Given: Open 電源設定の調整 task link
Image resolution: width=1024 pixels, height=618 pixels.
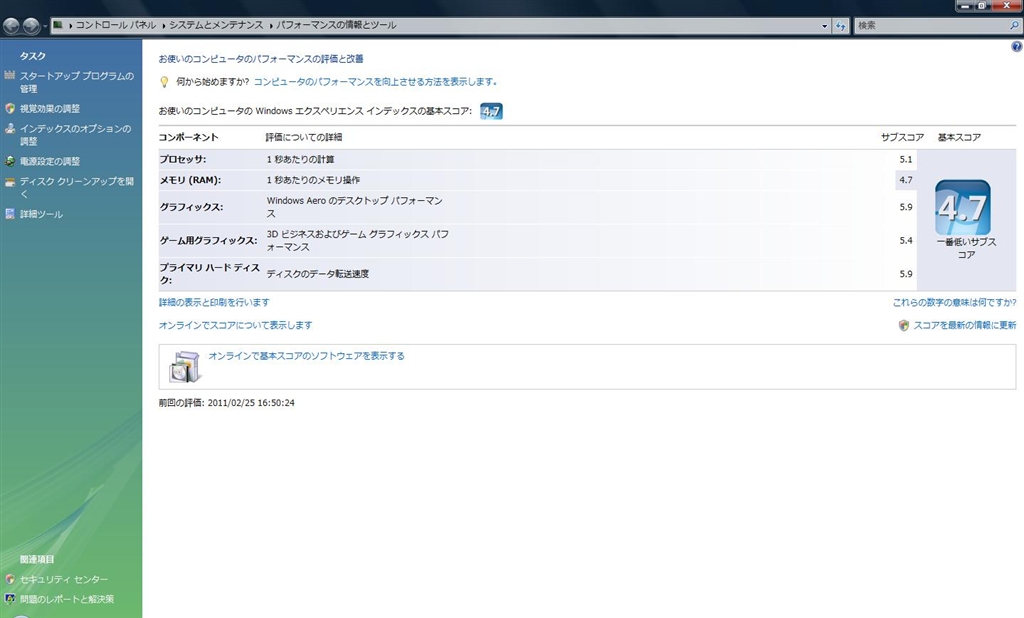Looking at the screenshot, I should click(x=50, y=161).
